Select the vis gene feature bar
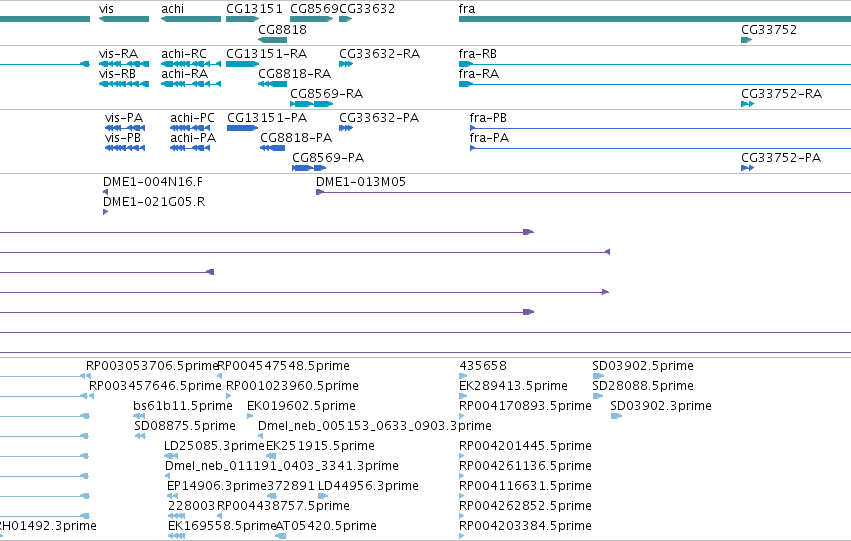 [x=124, y=19]
